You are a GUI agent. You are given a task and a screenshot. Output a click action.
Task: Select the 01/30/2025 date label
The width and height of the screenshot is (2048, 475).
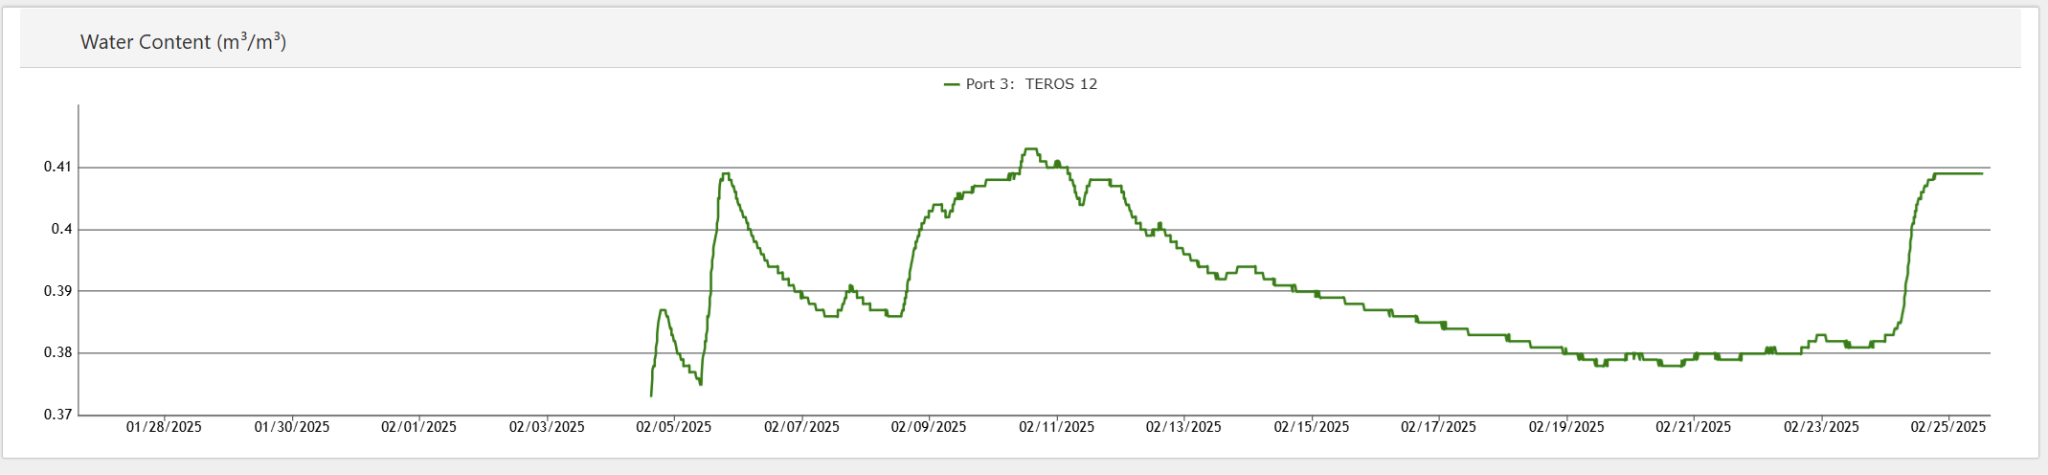tap(292, 427)
